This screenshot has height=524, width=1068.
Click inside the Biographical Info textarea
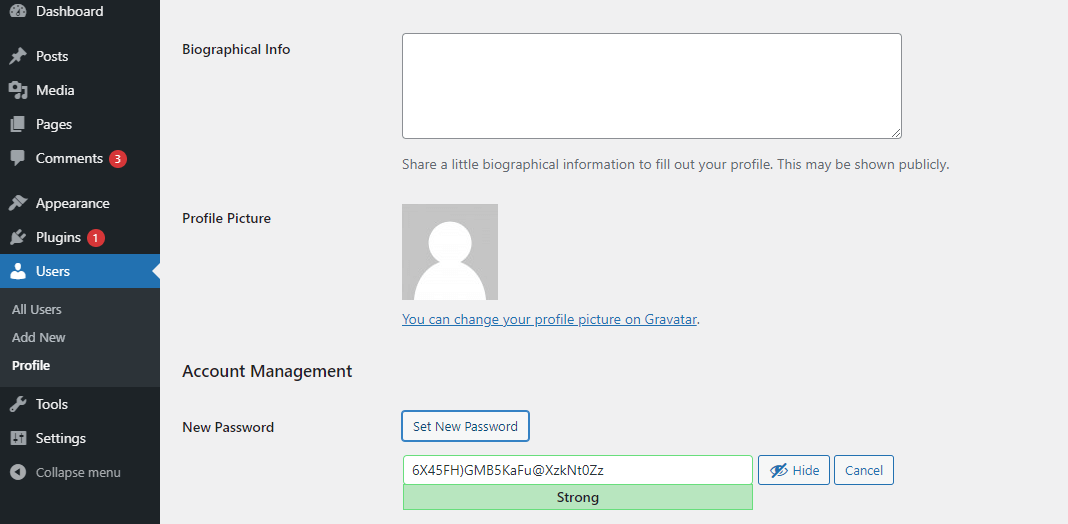click(x=651, y=86)
